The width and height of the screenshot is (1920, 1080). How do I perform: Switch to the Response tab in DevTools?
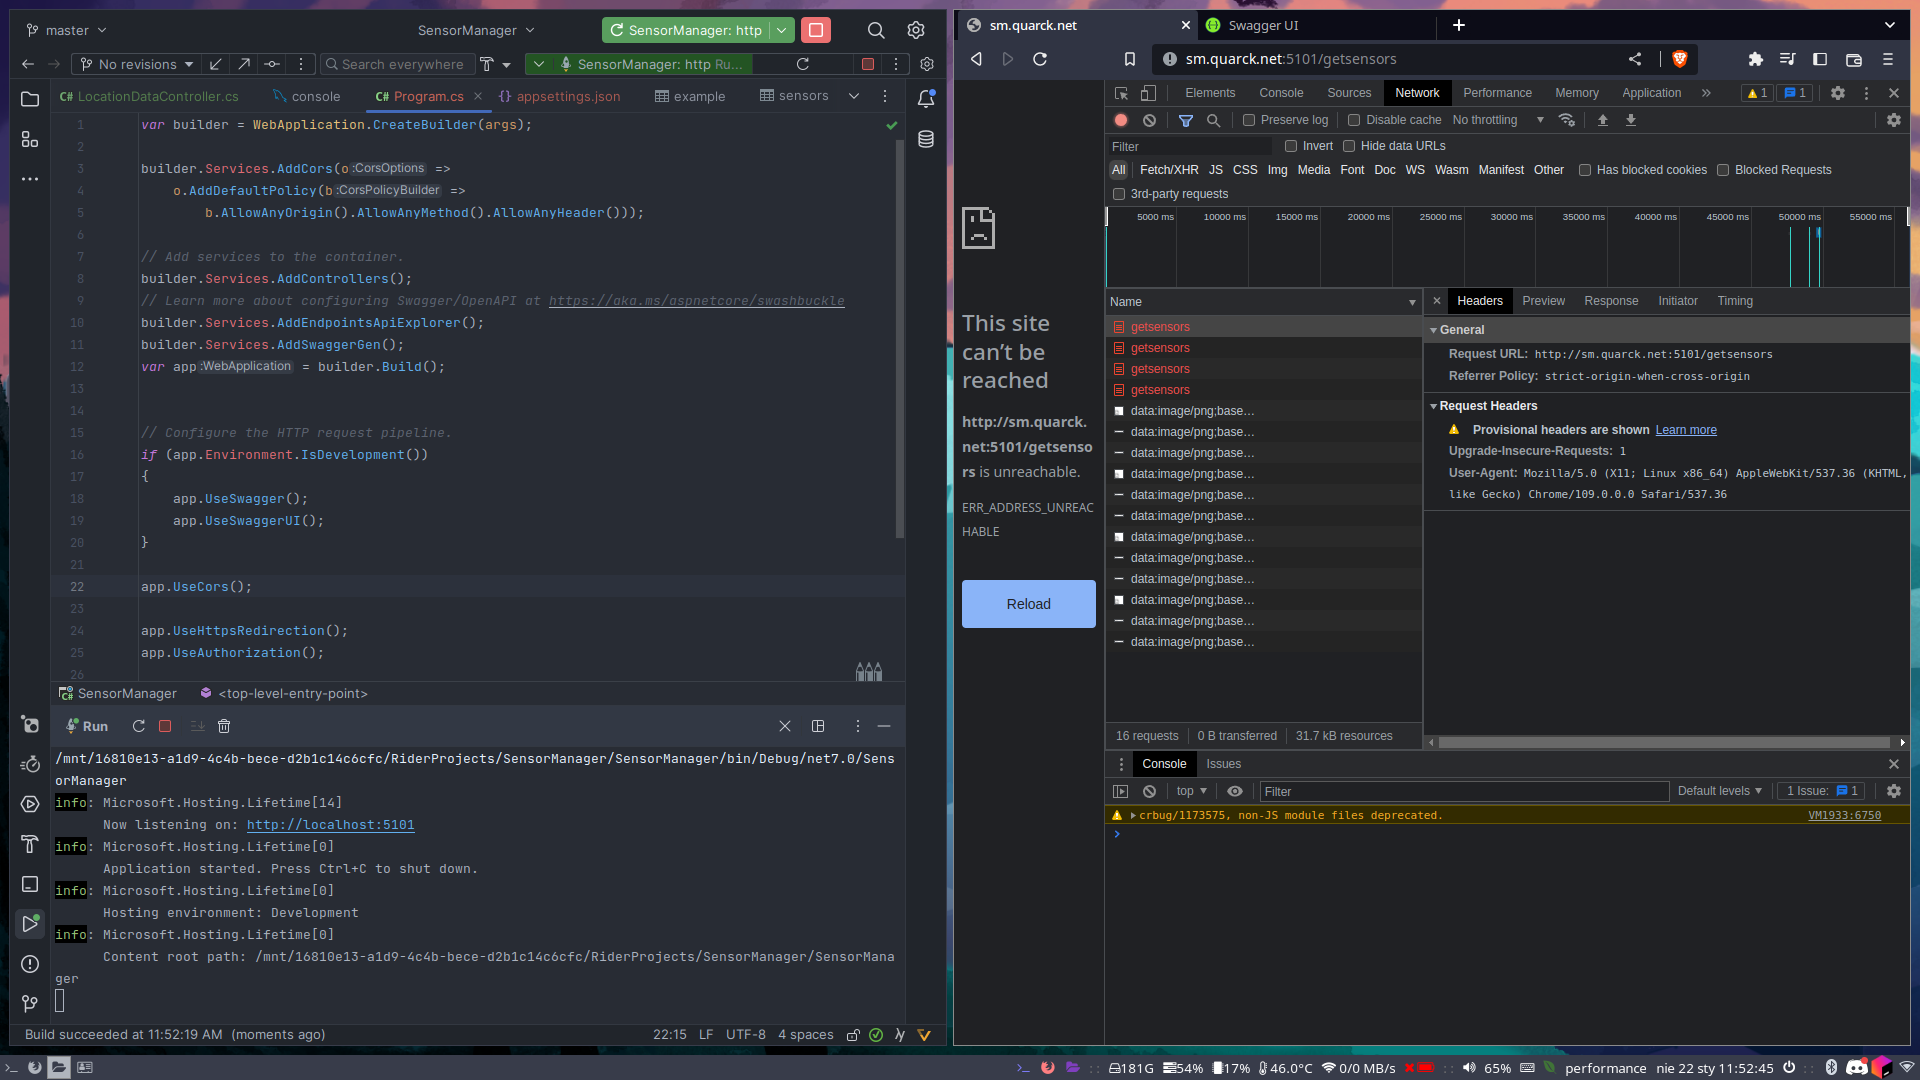point(1611,301)
